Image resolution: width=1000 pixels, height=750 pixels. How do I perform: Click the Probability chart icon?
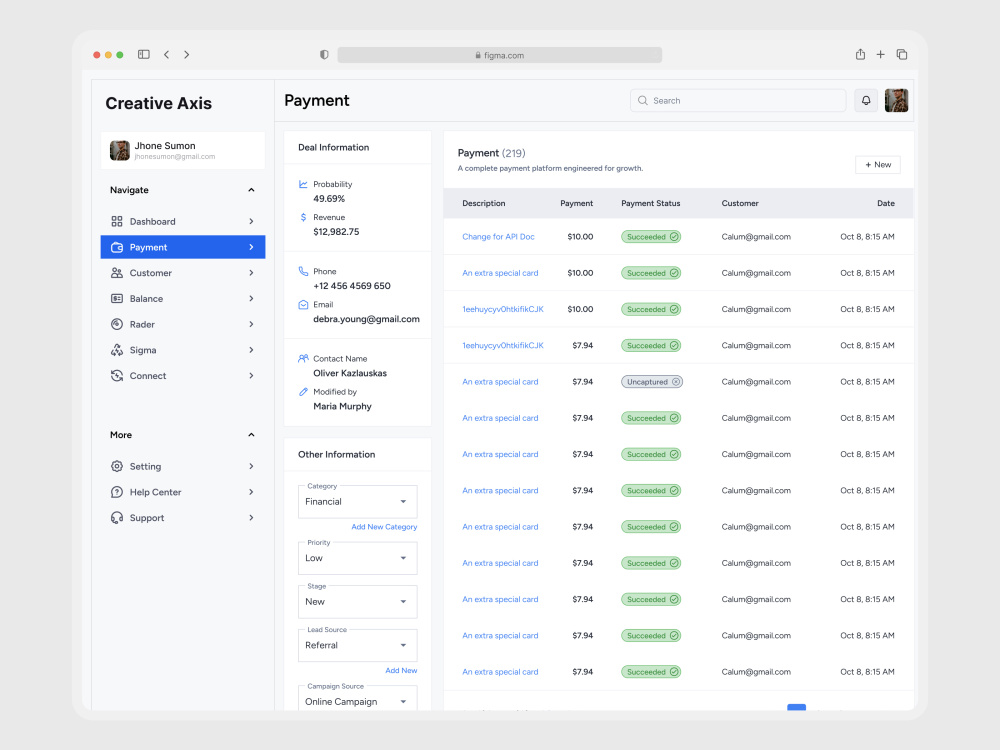(303, 184)
